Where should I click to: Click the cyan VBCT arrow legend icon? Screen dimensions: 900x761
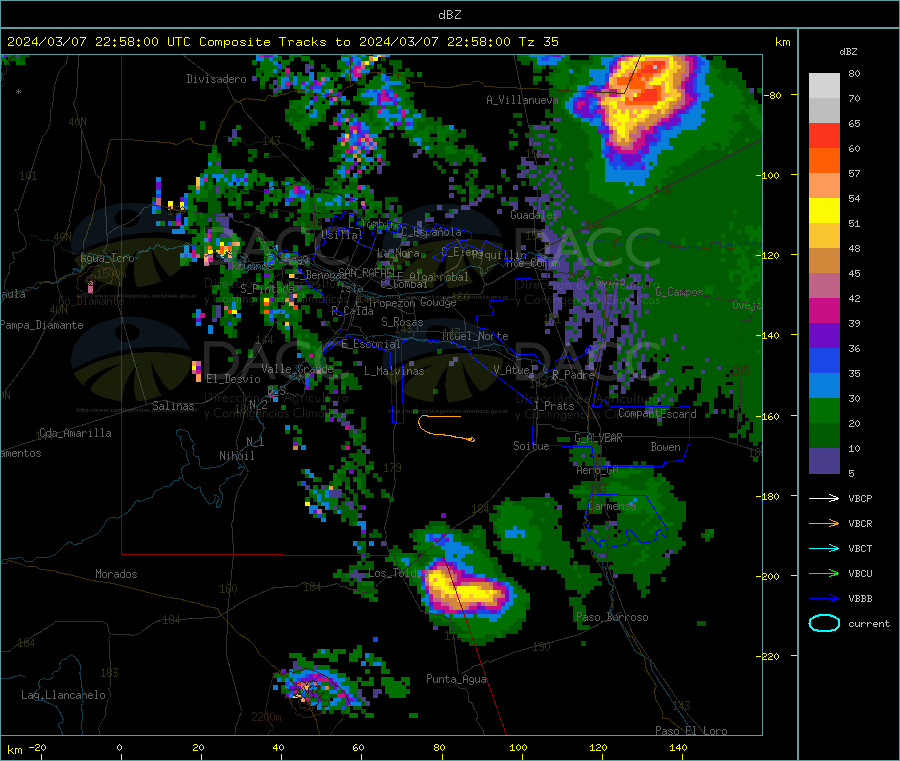(824, 548)
